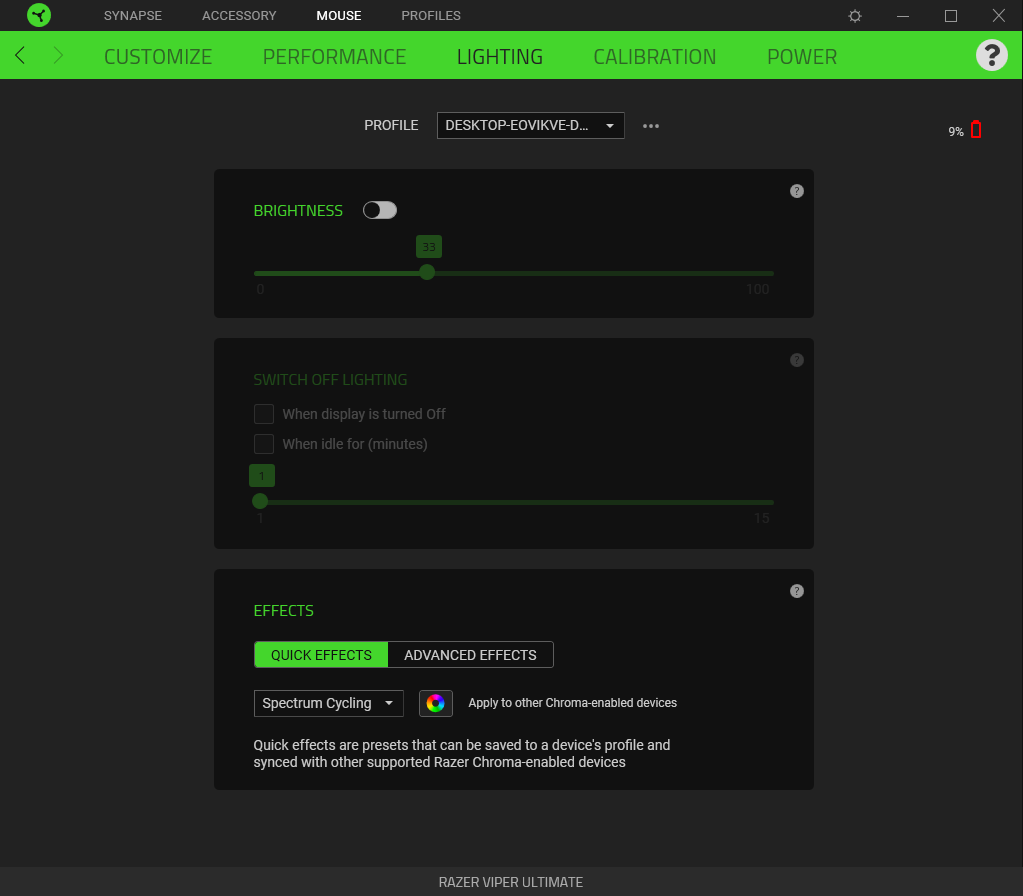Maximize the Razer Synapse window
The width and height of the screenshot is (1023, 896).
click(x=951, y=16)
